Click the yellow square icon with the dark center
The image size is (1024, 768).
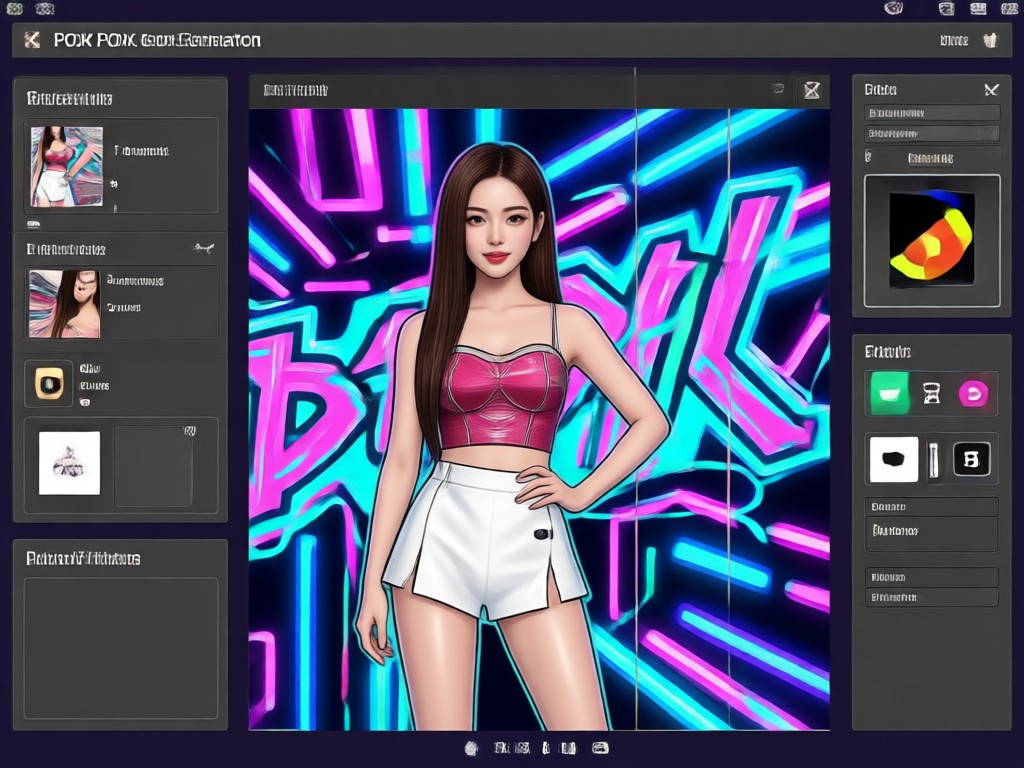tap(49, 383)
